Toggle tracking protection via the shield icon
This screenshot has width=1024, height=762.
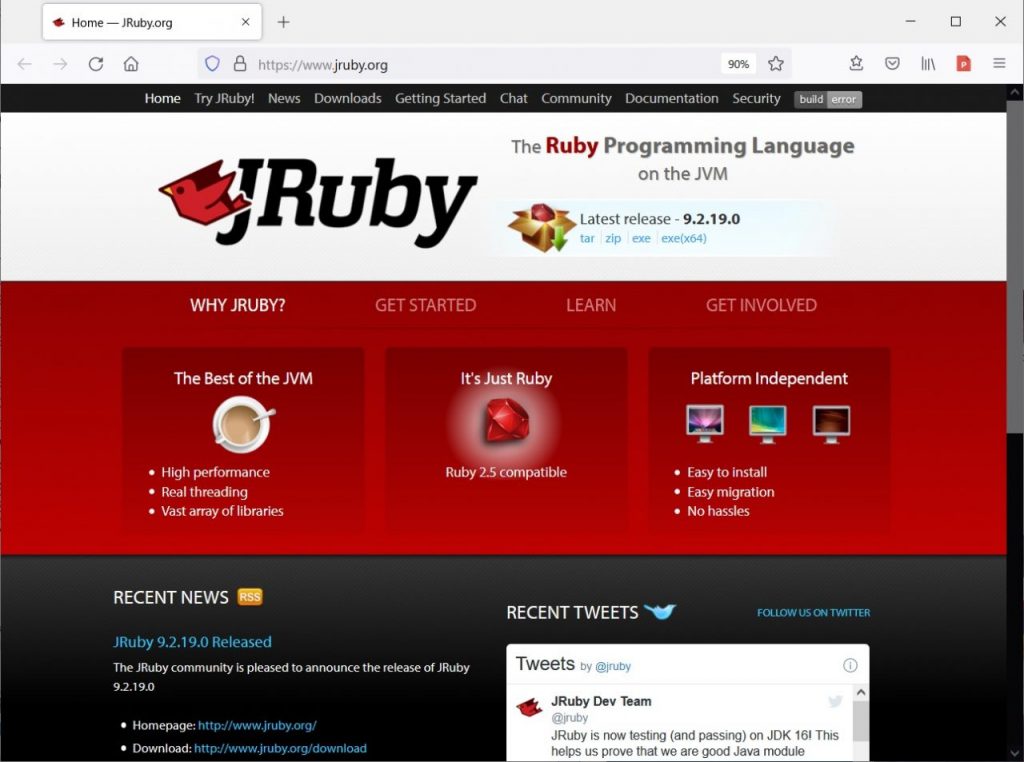tap(212, 62)
